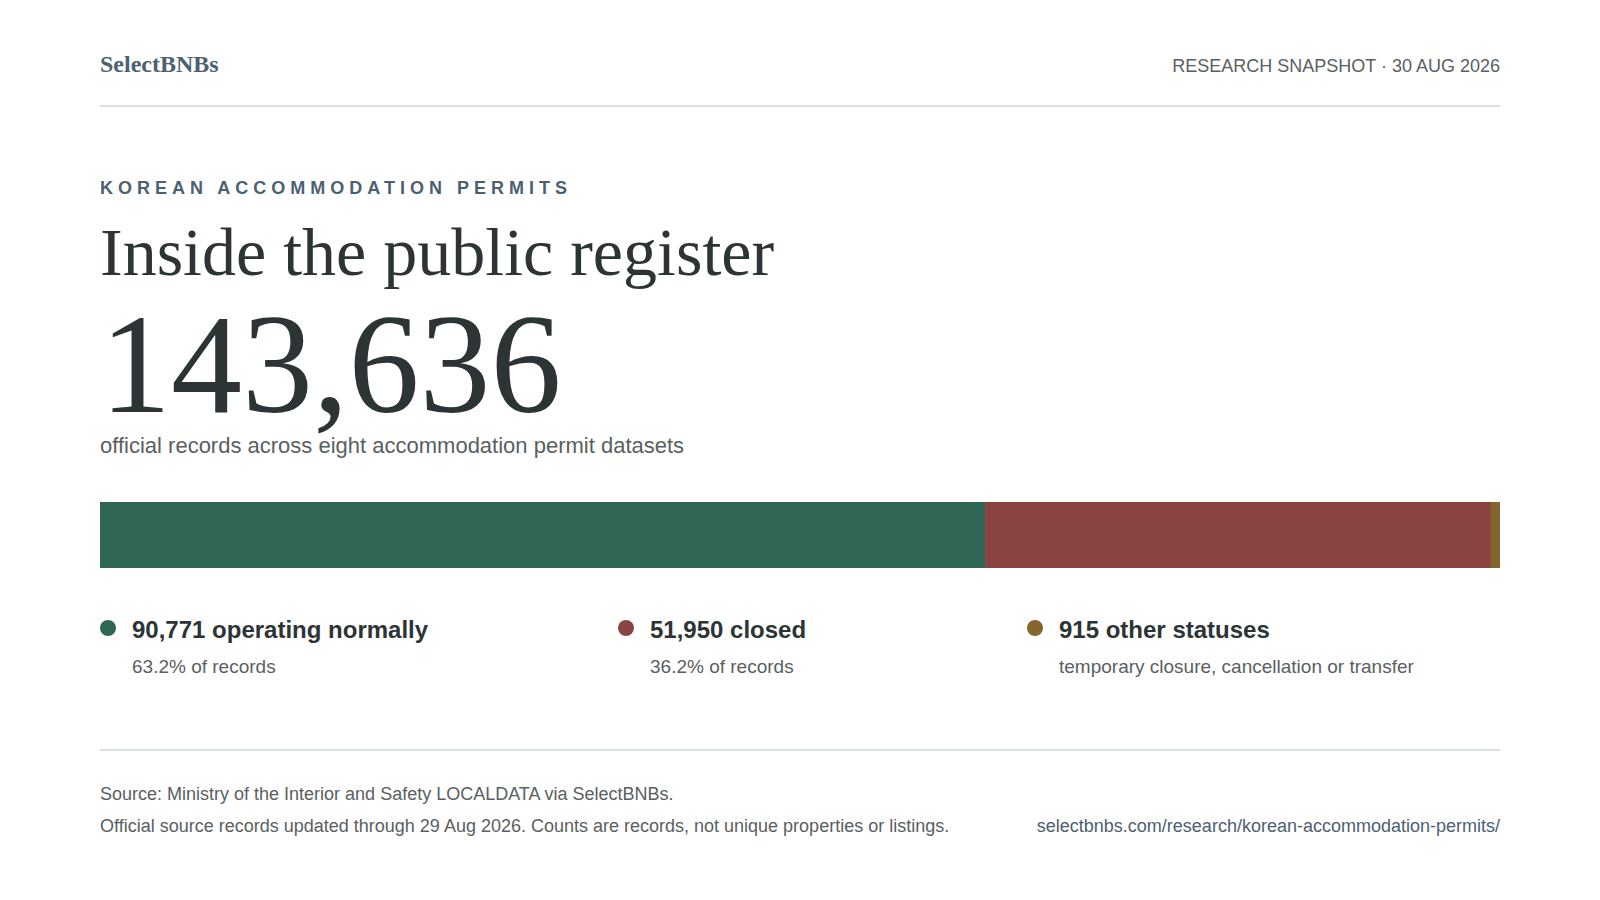Click the official records across eight datasets subtitle
1600x900 pixels.
[392, 446]
